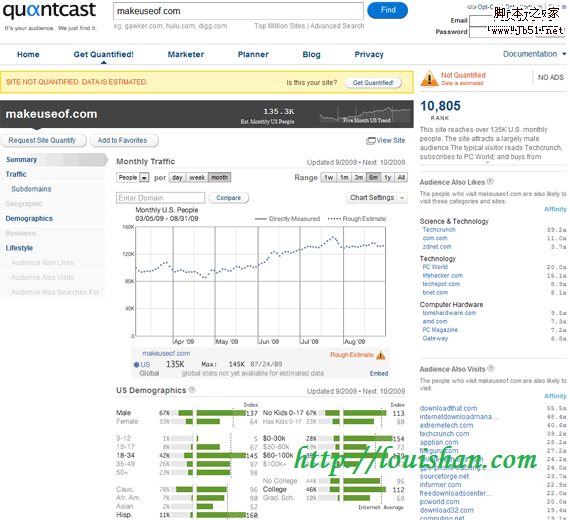The height and width of the screenshot is (520, 570).
Task: Select per week interval
Action: [x=197, y=177]
